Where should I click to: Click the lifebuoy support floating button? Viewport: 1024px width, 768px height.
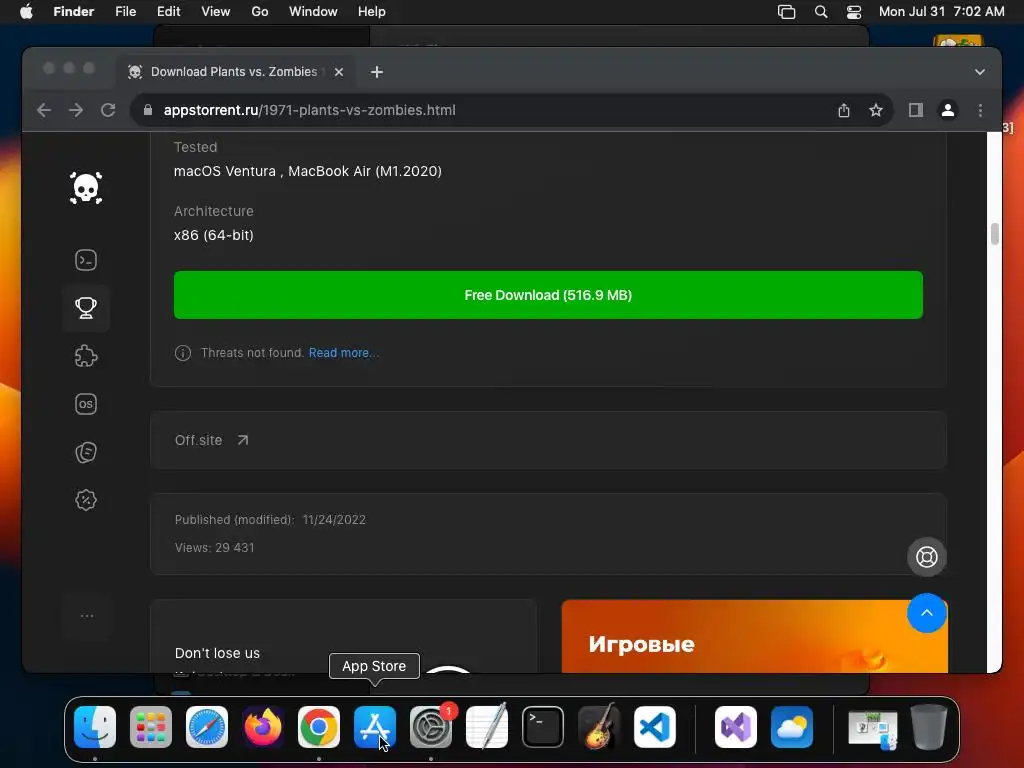point(926,557)
